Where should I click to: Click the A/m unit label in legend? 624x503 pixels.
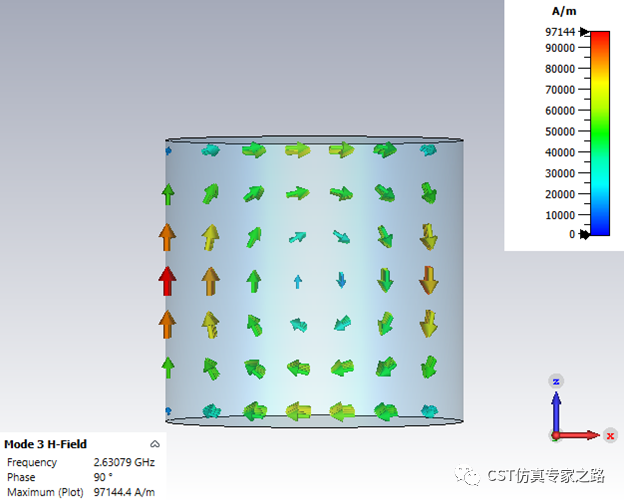(564, 12)
